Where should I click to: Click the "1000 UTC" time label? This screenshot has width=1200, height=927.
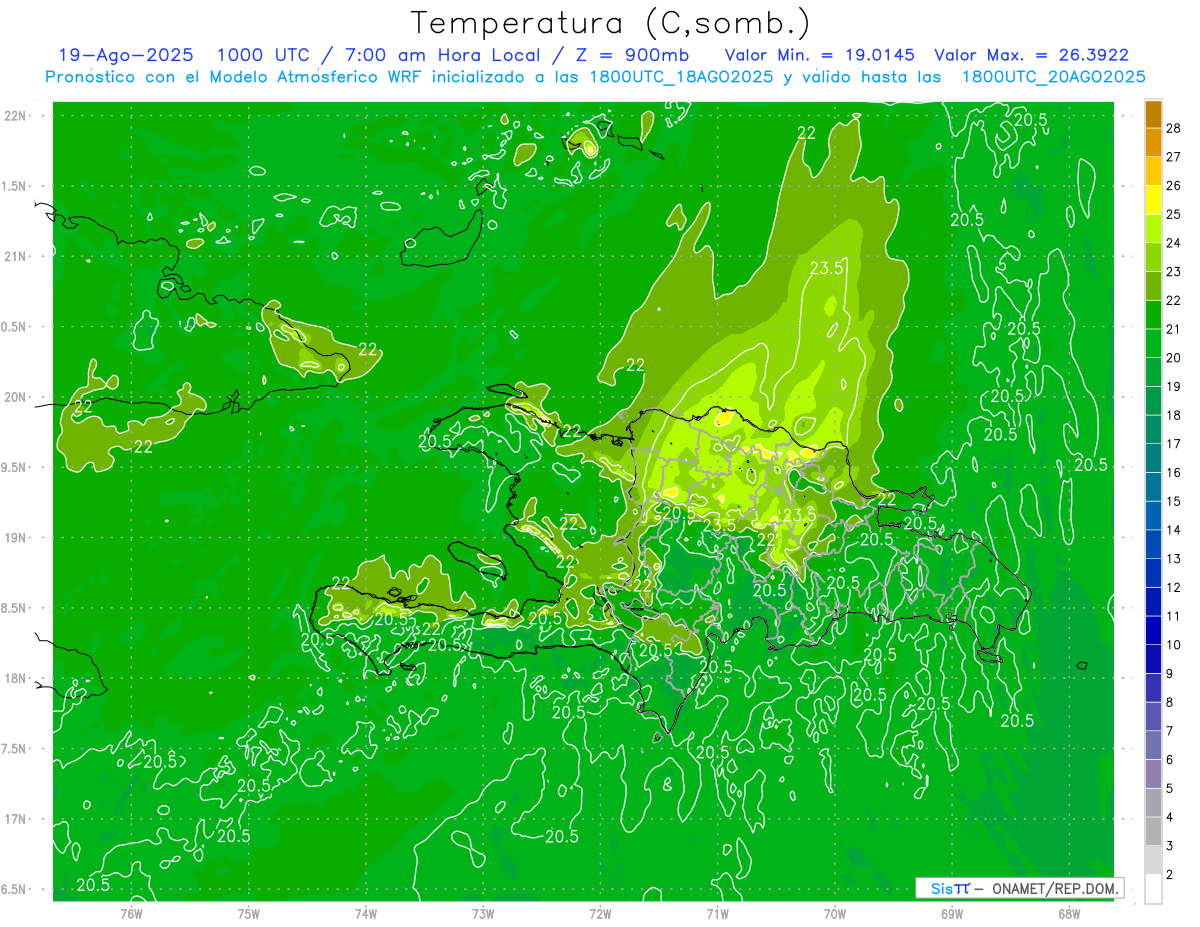pyautogui.click(x=262, y=55)
